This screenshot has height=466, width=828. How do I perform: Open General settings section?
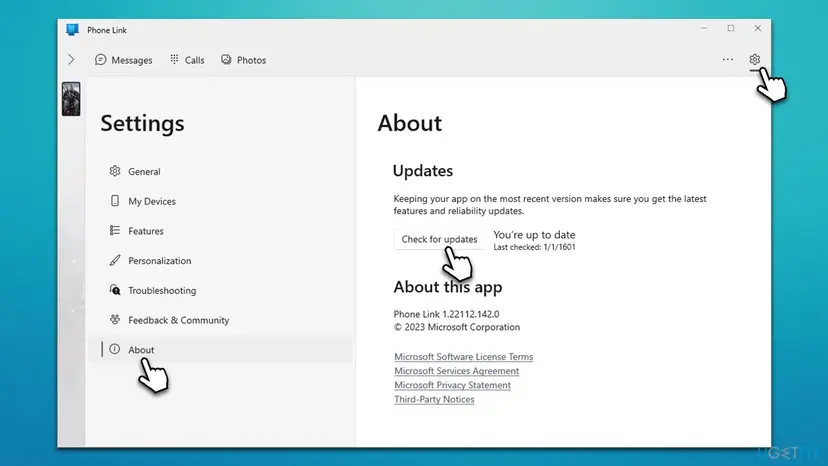(x=221, y=172)
